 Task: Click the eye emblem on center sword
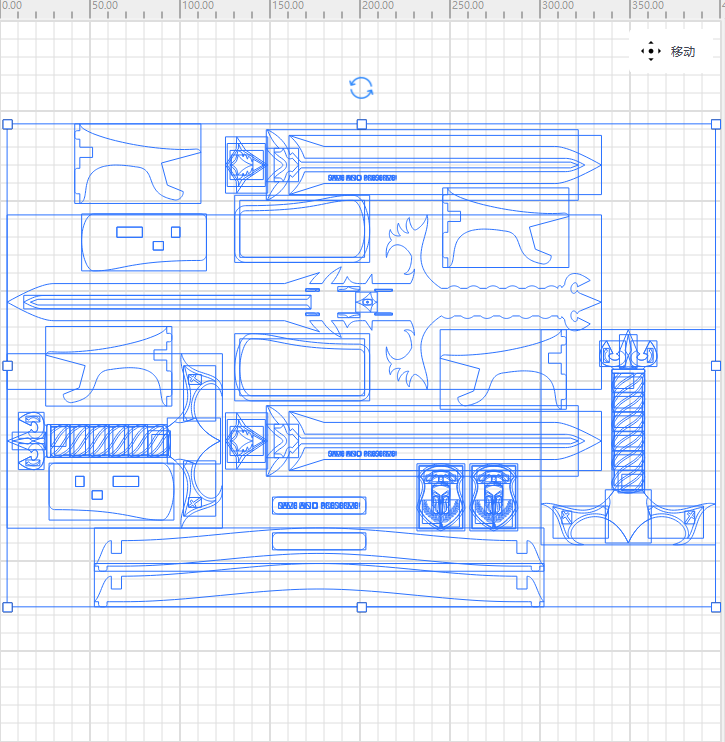click(x=367, y=301)
